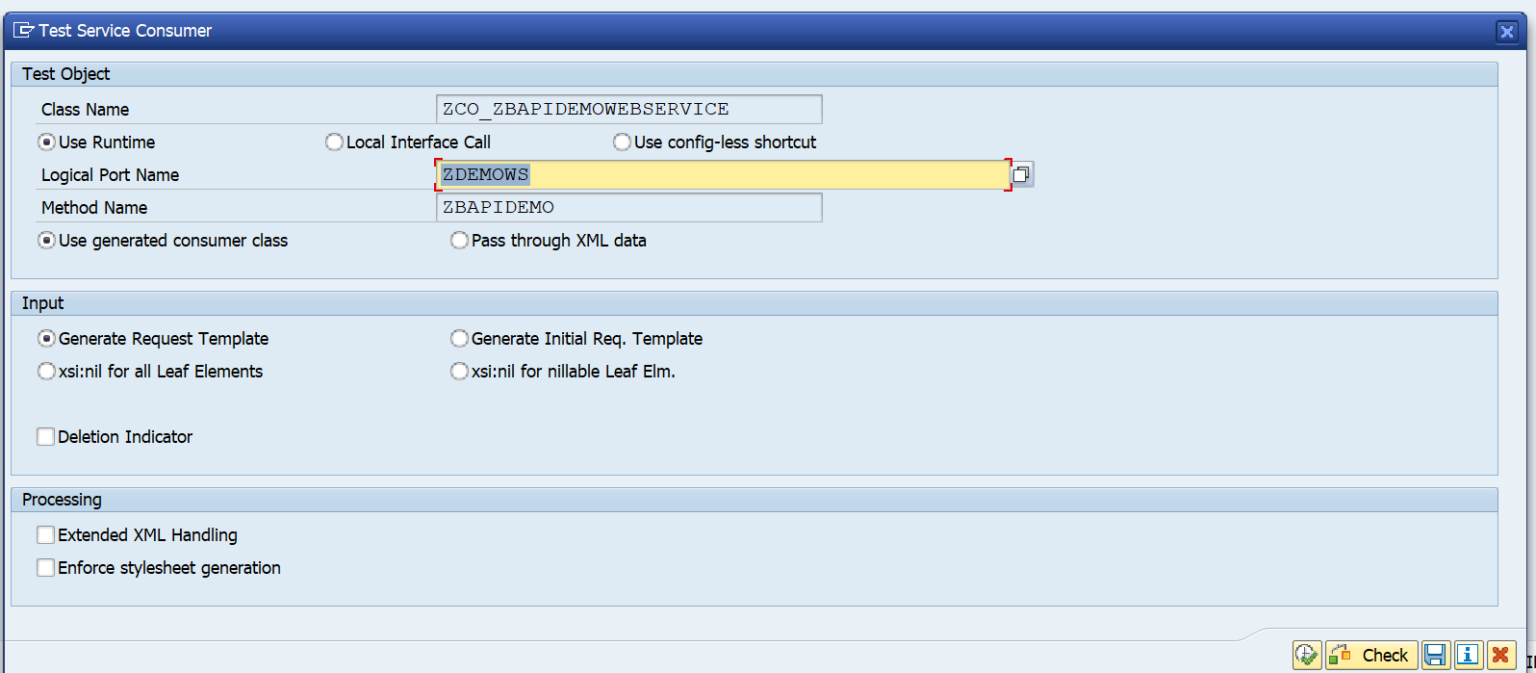Screen dimensions: 1536x673
Task: Select the Local Interface Call option
Action: click(334, 142)
